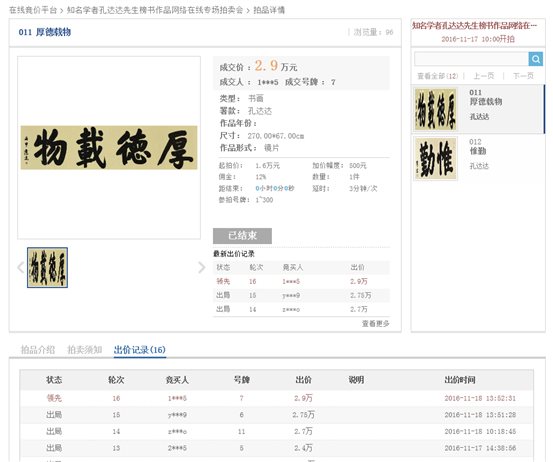Click round 15 row in latest bids
This screenshot has width=553, height=462.
click(x=302, y=295)
